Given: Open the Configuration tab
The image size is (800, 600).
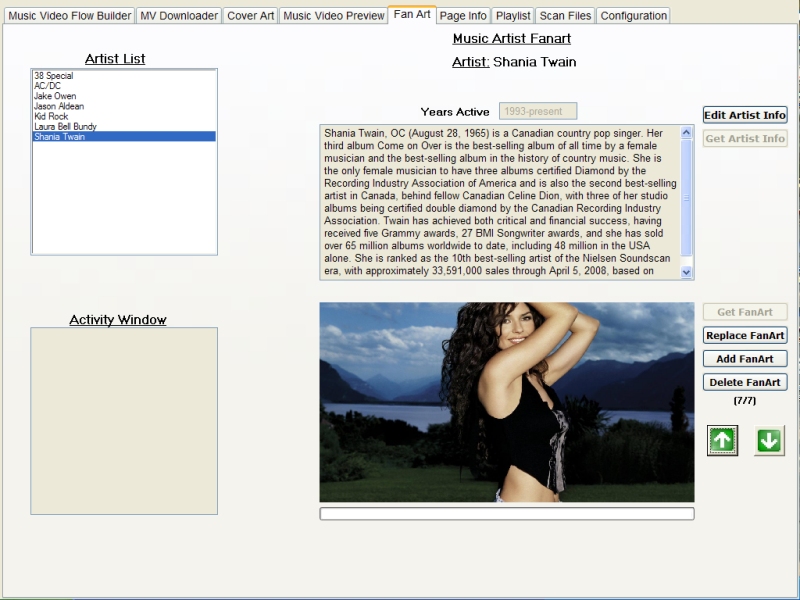Looking at the screenshot, I should 633,16.
